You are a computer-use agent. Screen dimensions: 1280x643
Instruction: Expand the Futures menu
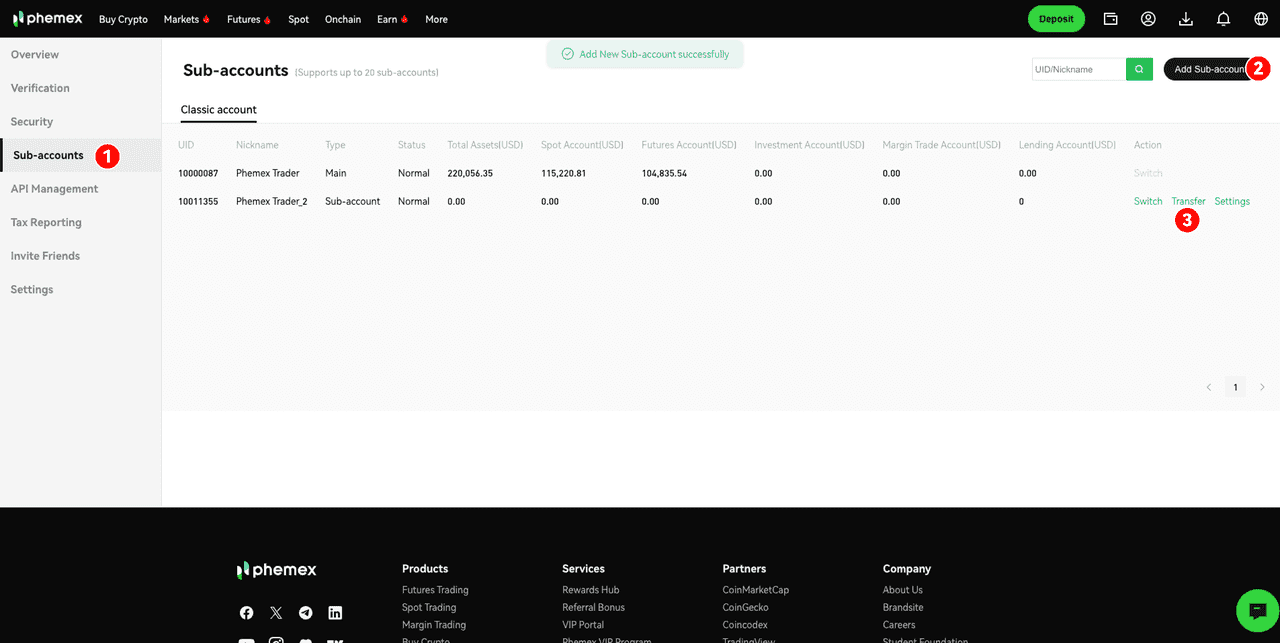(x=249, y=19)
